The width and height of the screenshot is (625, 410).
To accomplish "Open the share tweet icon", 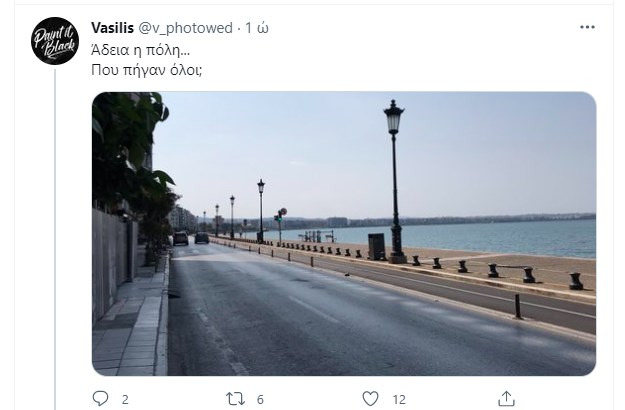I will 506,398.
